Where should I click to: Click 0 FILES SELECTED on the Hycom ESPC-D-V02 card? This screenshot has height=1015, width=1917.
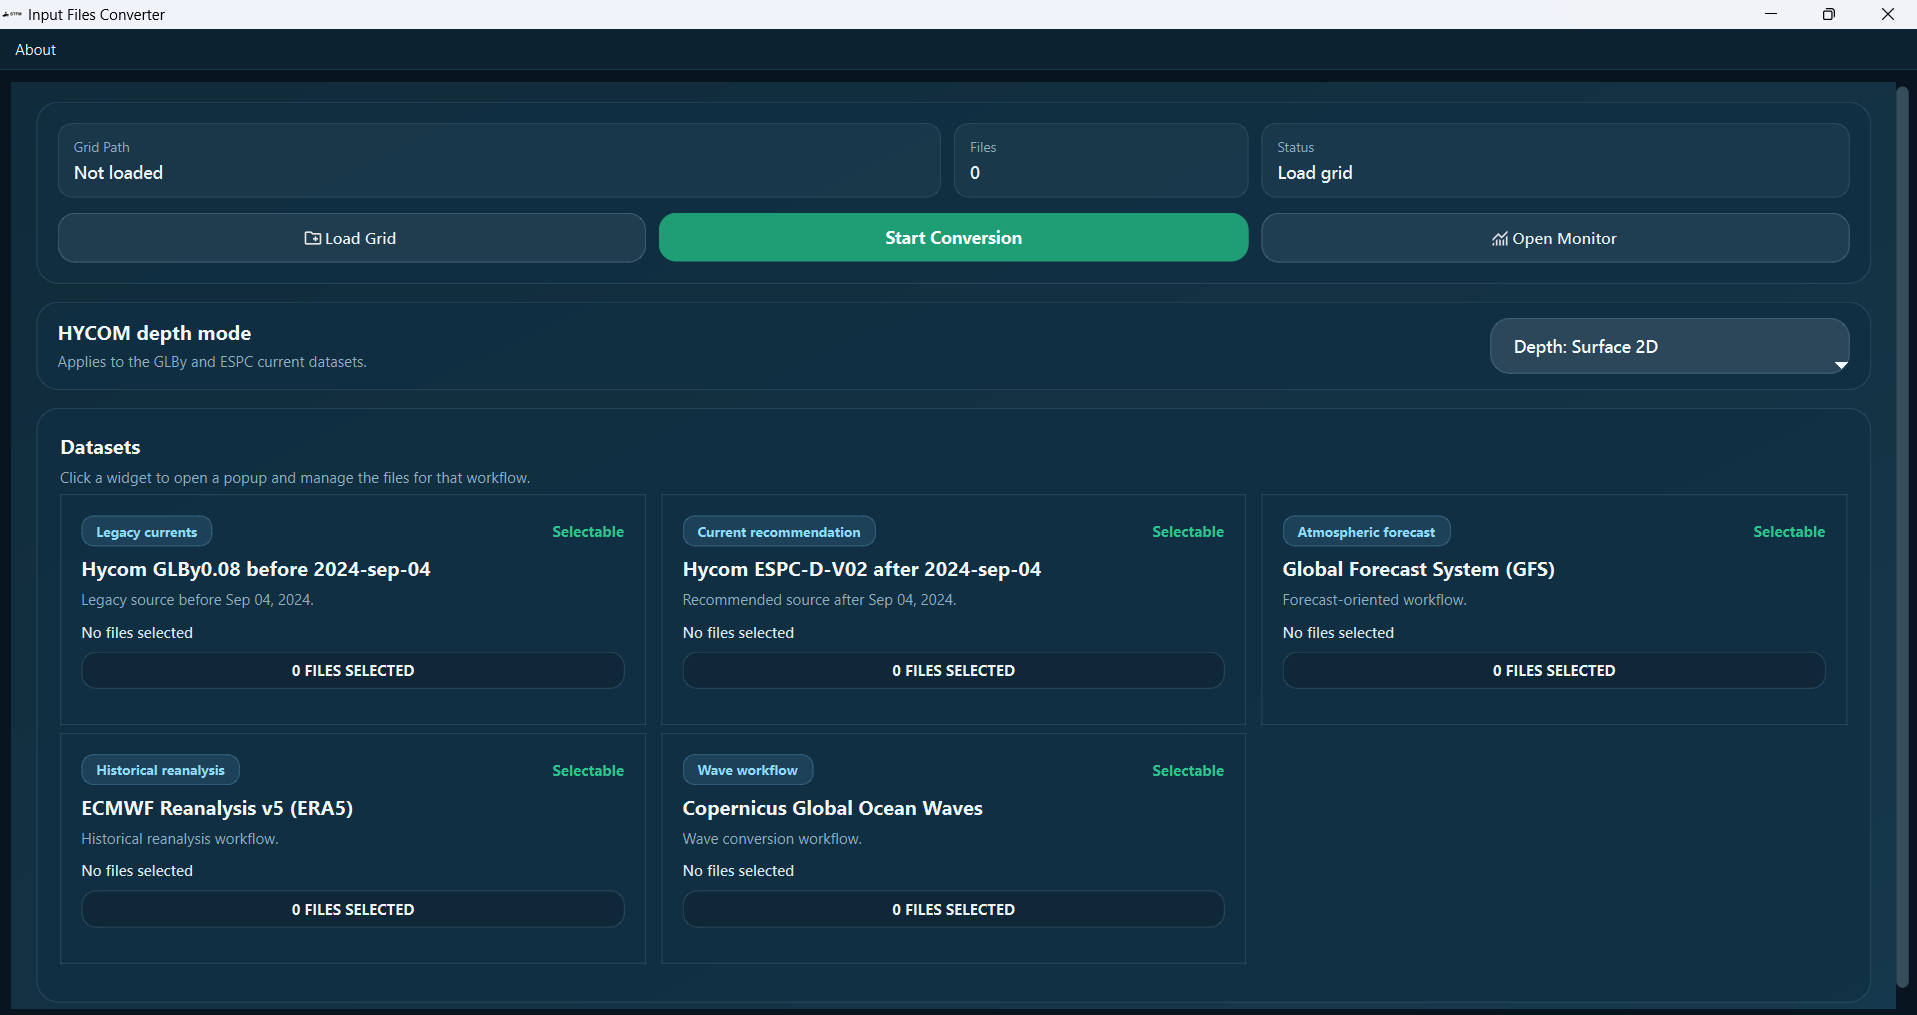953,671
